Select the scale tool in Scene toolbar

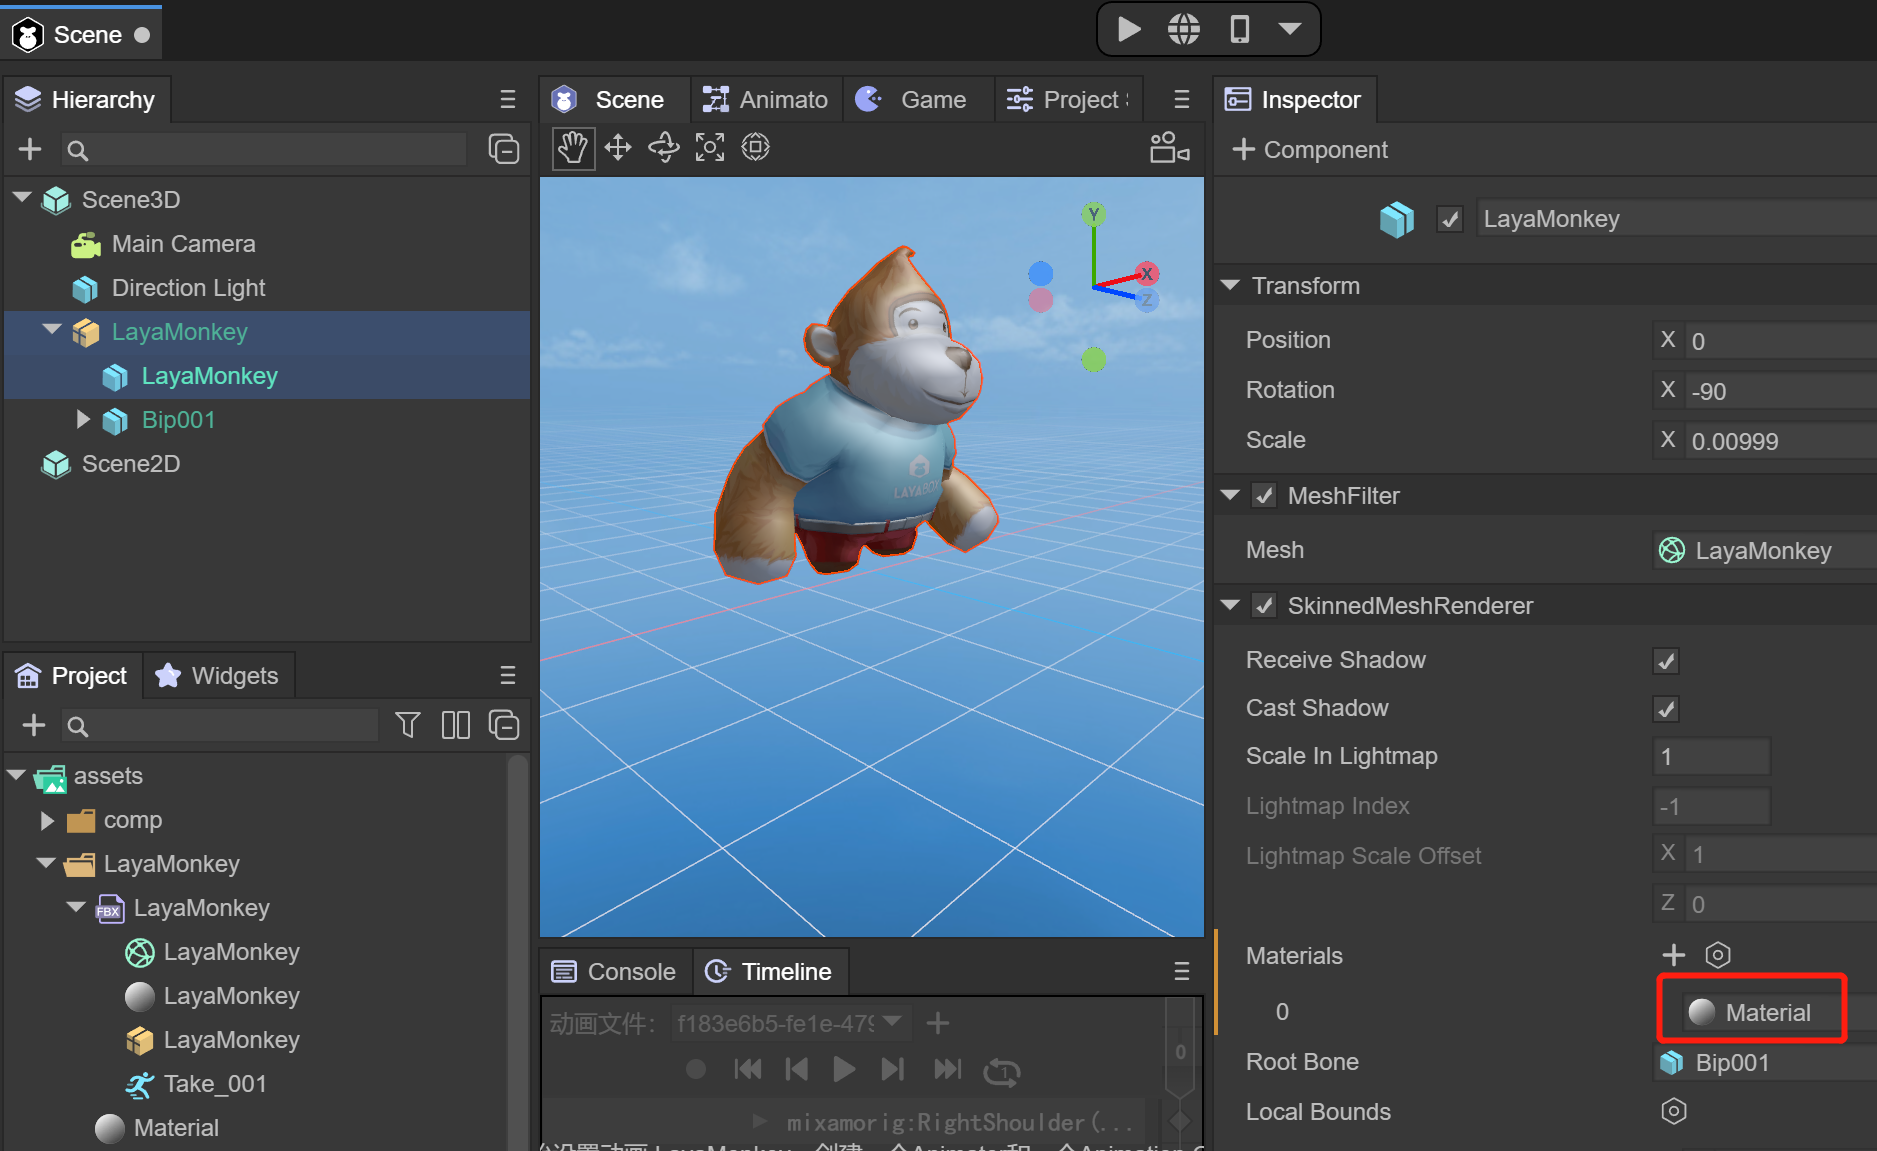(x=710, y=148)
